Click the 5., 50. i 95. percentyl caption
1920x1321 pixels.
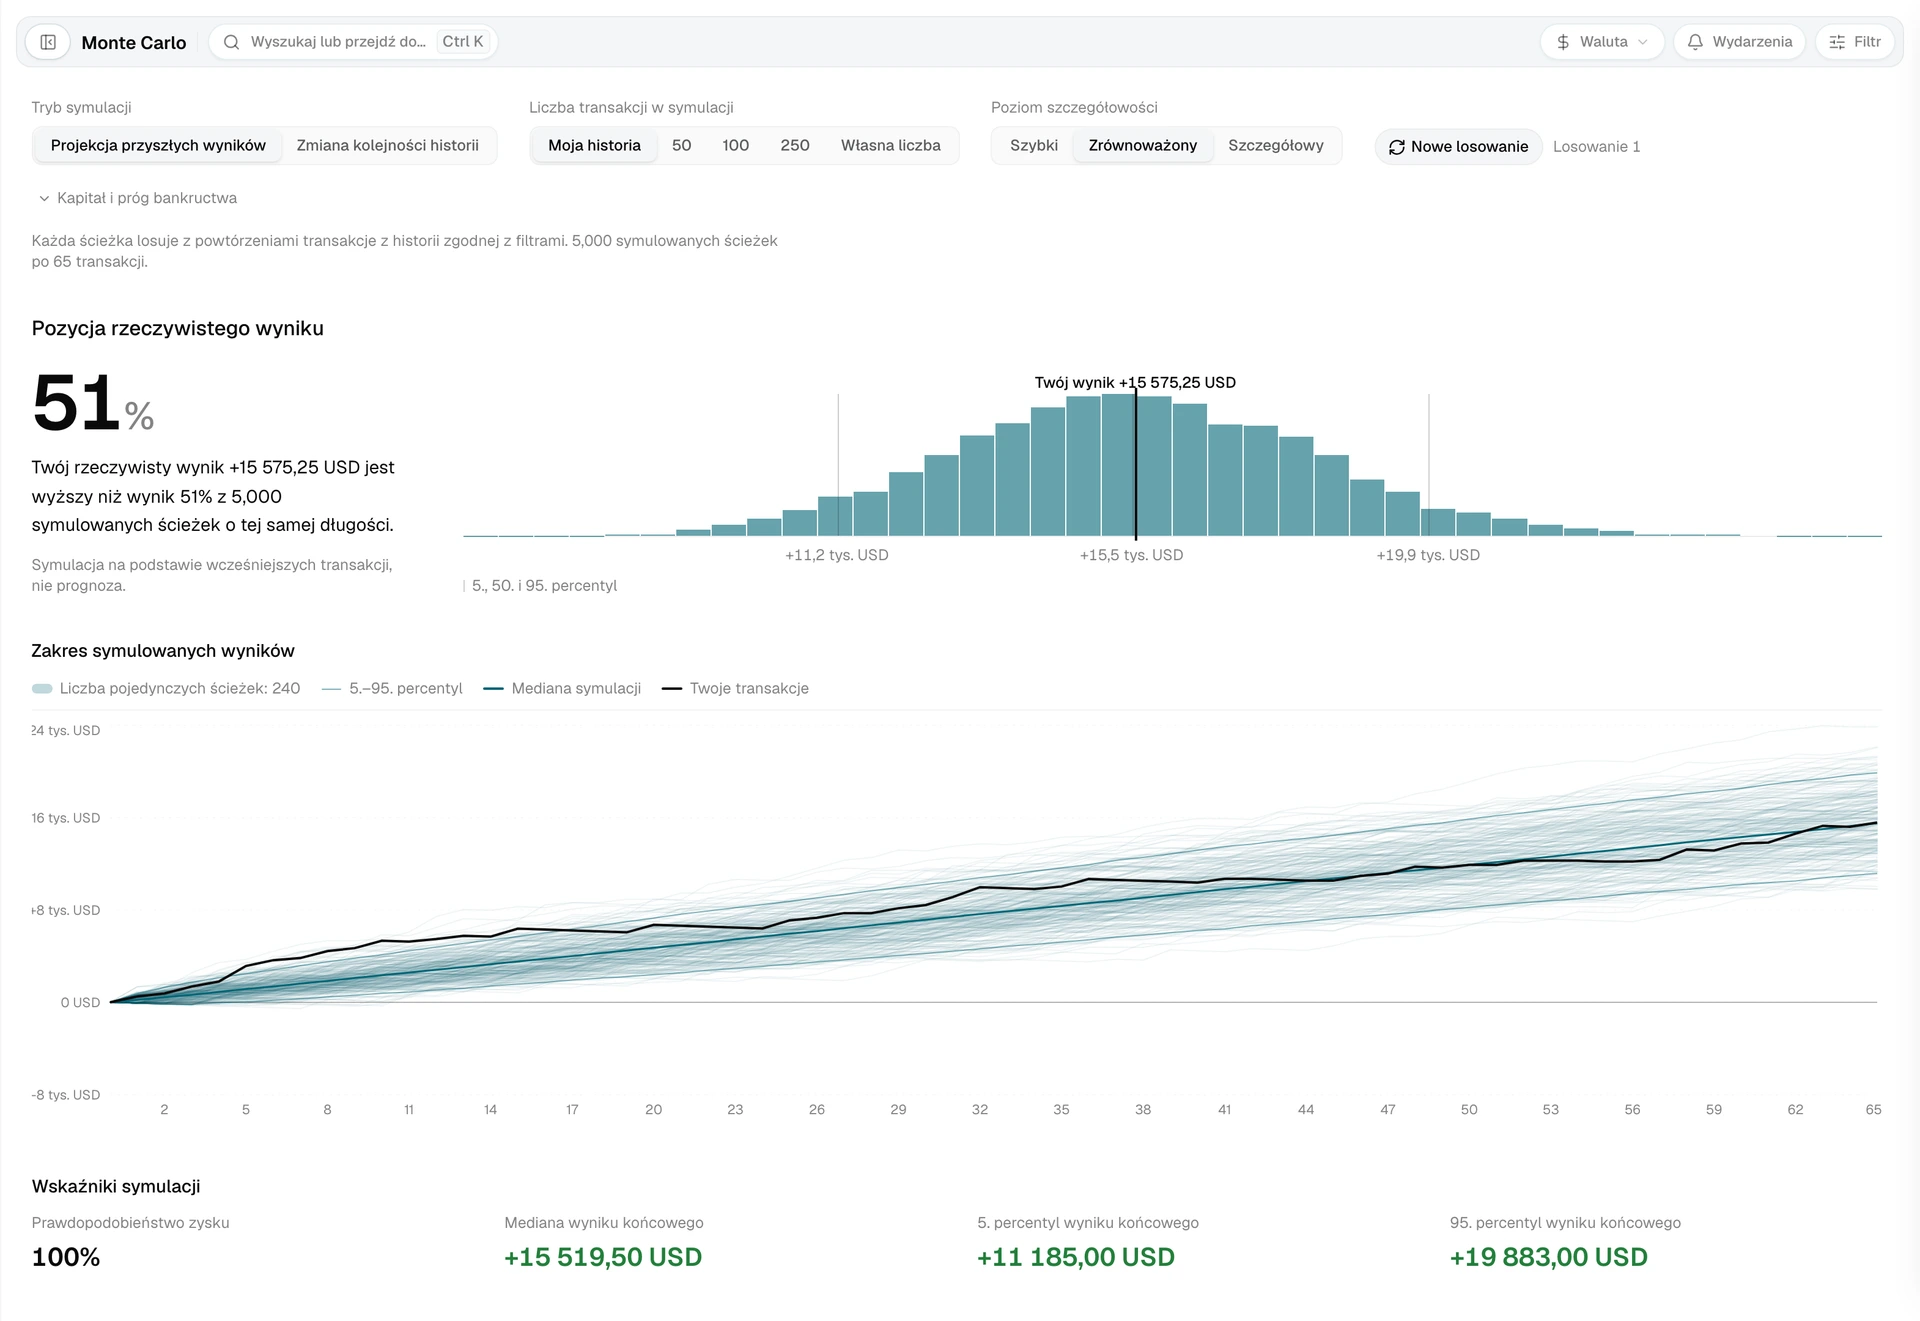point(544,586)
